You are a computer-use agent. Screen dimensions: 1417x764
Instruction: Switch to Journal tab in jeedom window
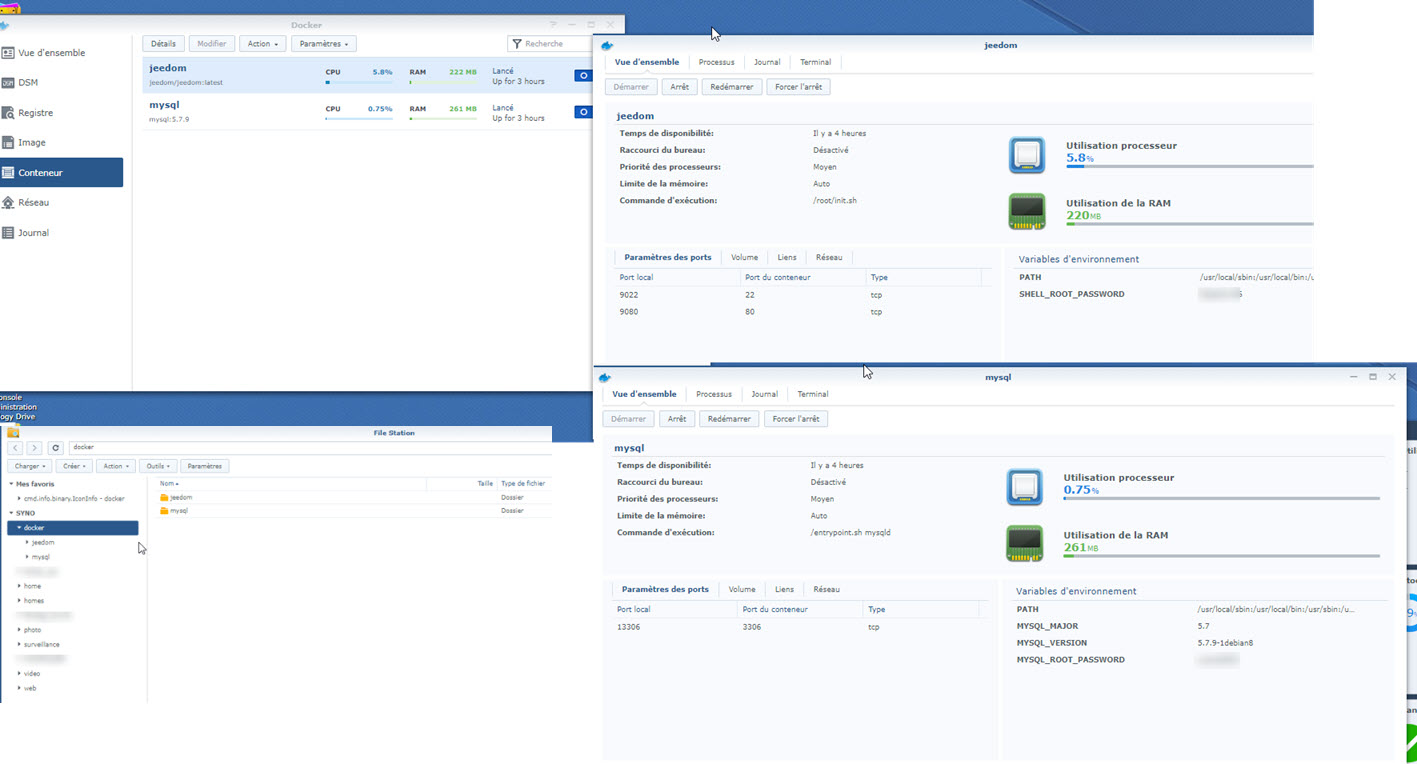[x=767, y=62]
